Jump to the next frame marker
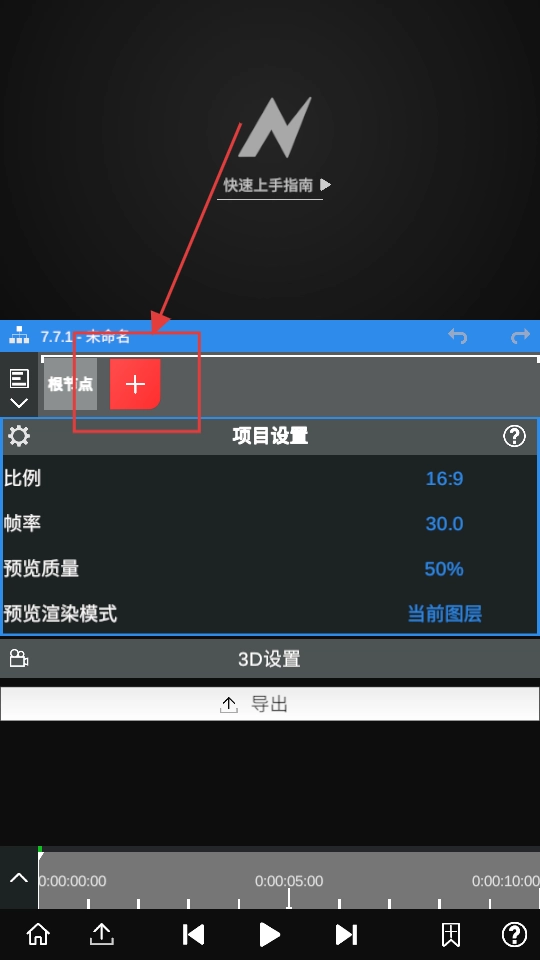Image resolution: width=540 pixels, height=960 pixels. (x=346, y=934)
